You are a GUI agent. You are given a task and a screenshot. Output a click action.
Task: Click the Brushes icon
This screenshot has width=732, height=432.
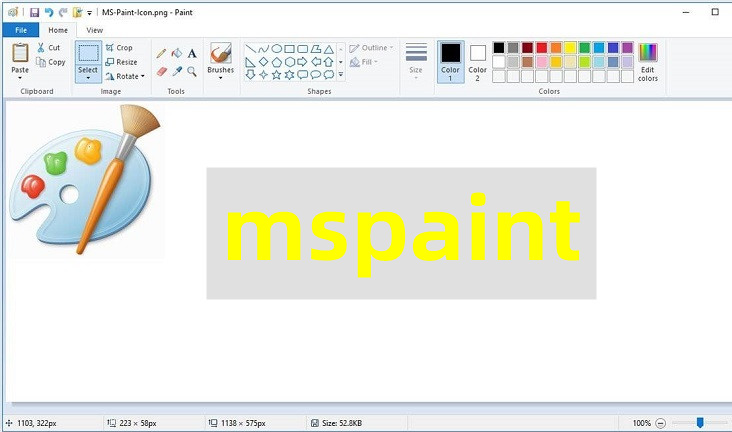pyautogui.click(x=220, y=53)
